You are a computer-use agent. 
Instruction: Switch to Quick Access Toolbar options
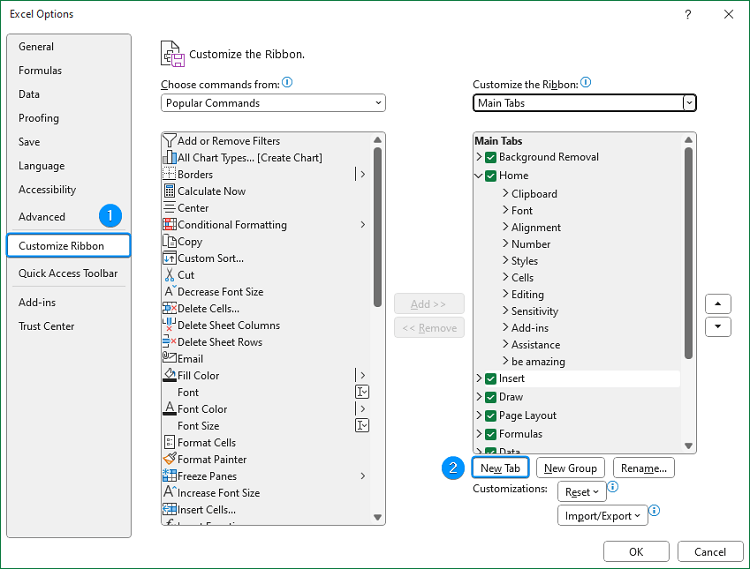(x=68, y=273)
